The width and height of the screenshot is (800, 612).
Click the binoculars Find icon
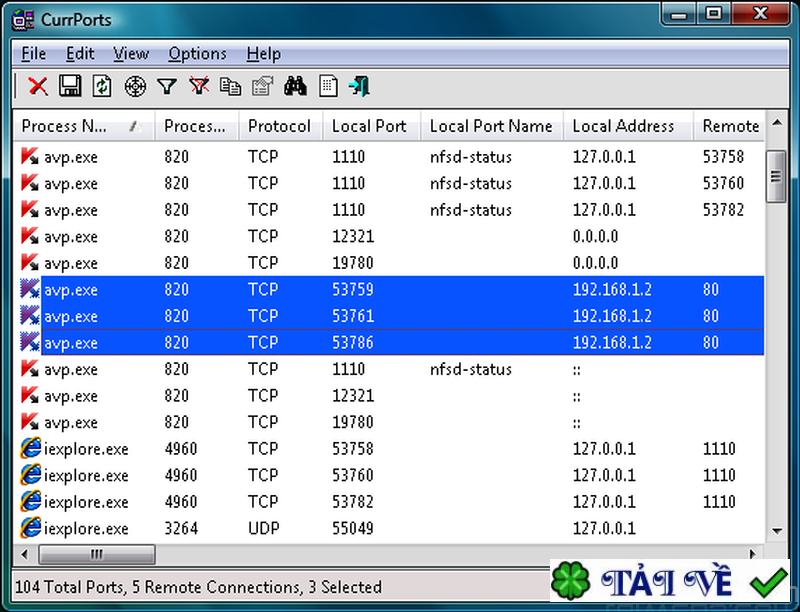tap(295, 87)
